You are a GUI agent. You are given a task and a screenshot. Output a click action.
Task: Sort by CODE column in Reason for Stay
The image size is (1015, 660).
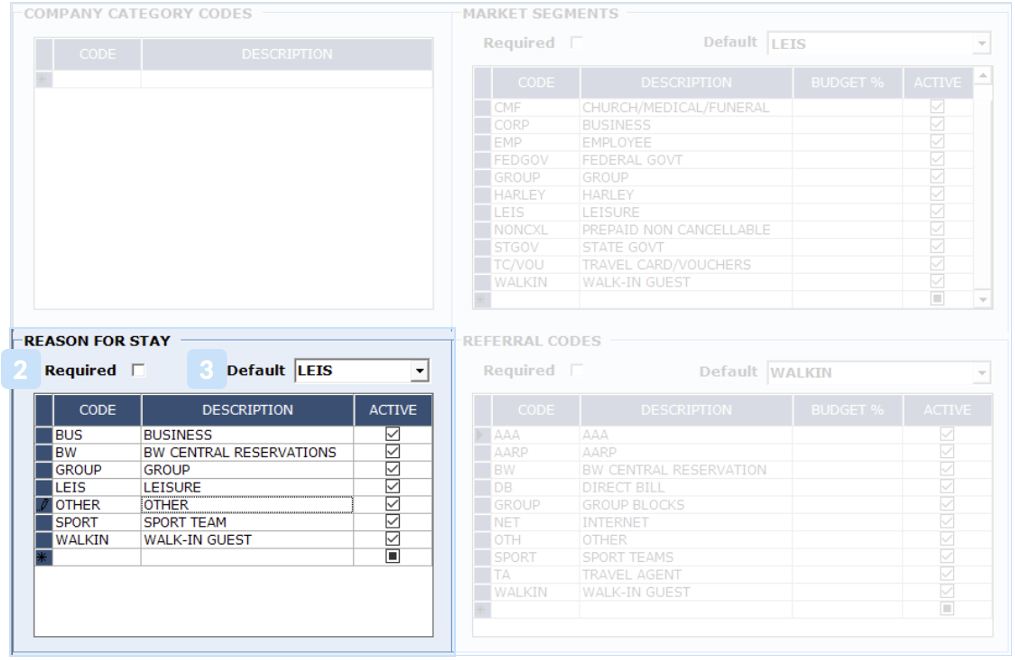point(97,410)
